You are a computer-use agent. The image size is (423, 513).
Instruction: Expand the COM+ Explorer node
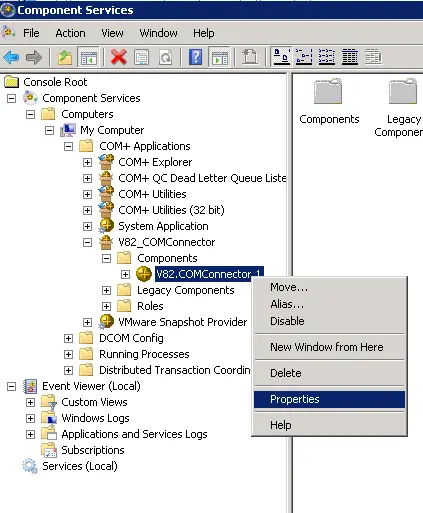click(x=87, y=162)
